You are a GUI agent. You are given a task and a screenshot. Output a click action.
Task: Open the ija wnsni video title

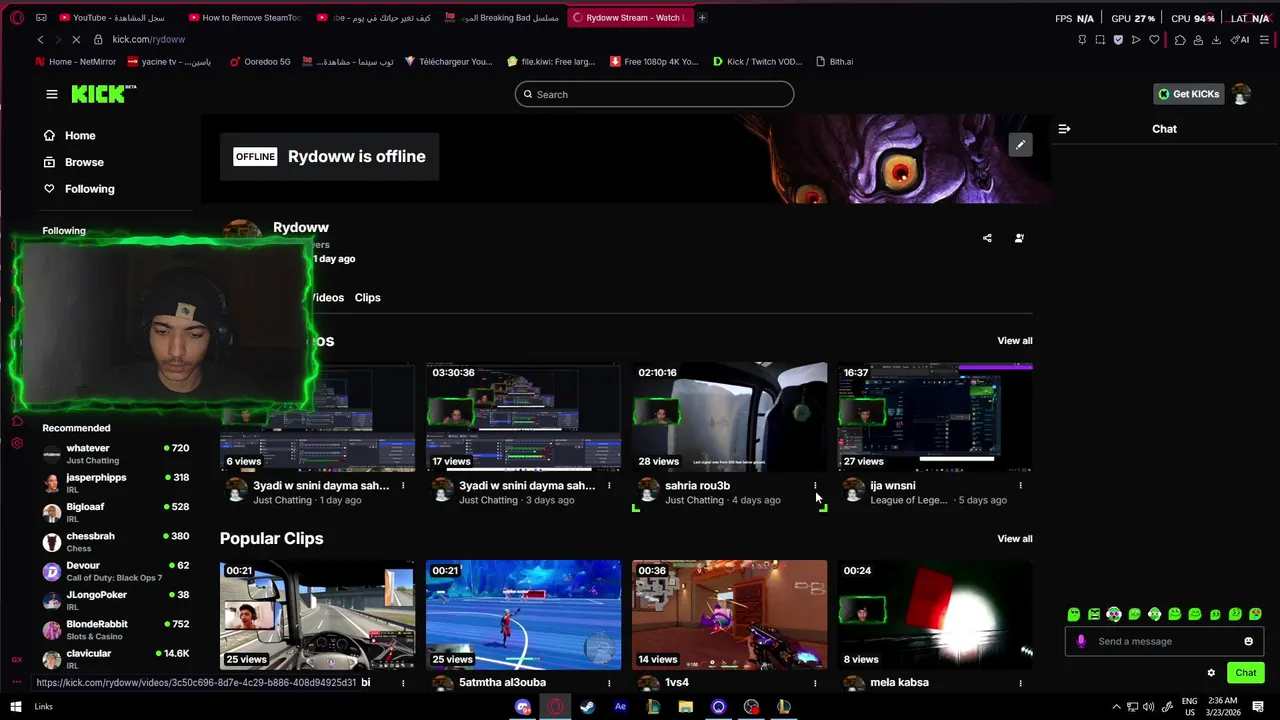point(892,486)
